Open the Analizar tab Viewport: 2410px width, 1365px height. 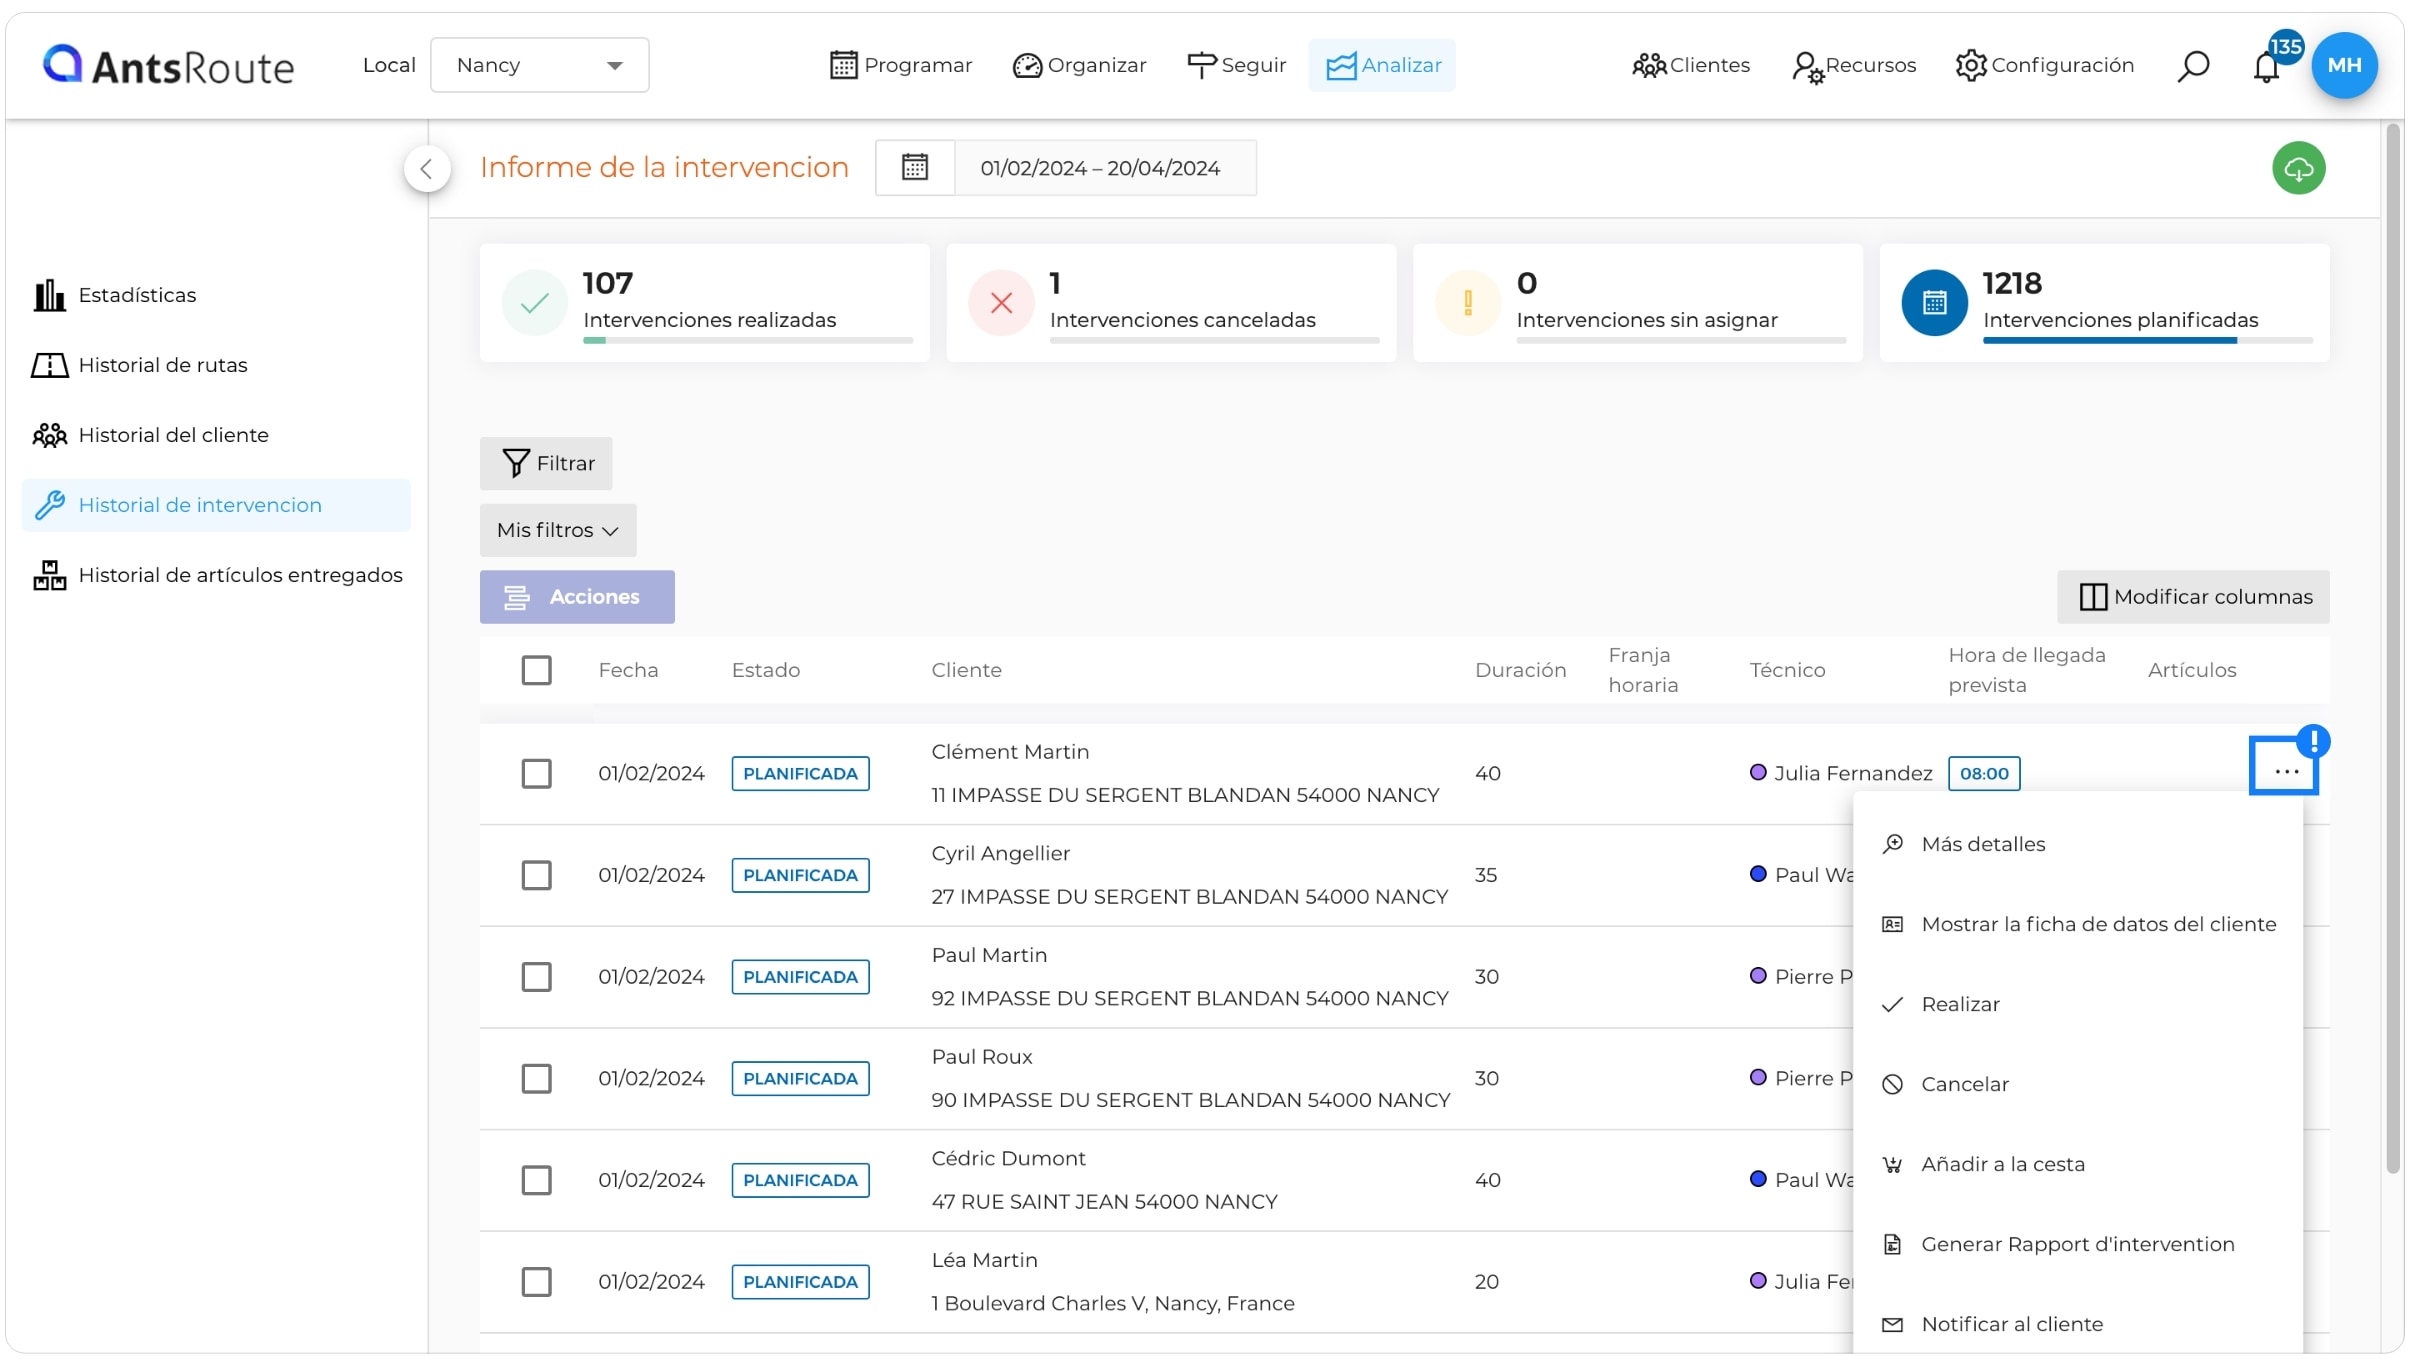[x=1382, y=65]
